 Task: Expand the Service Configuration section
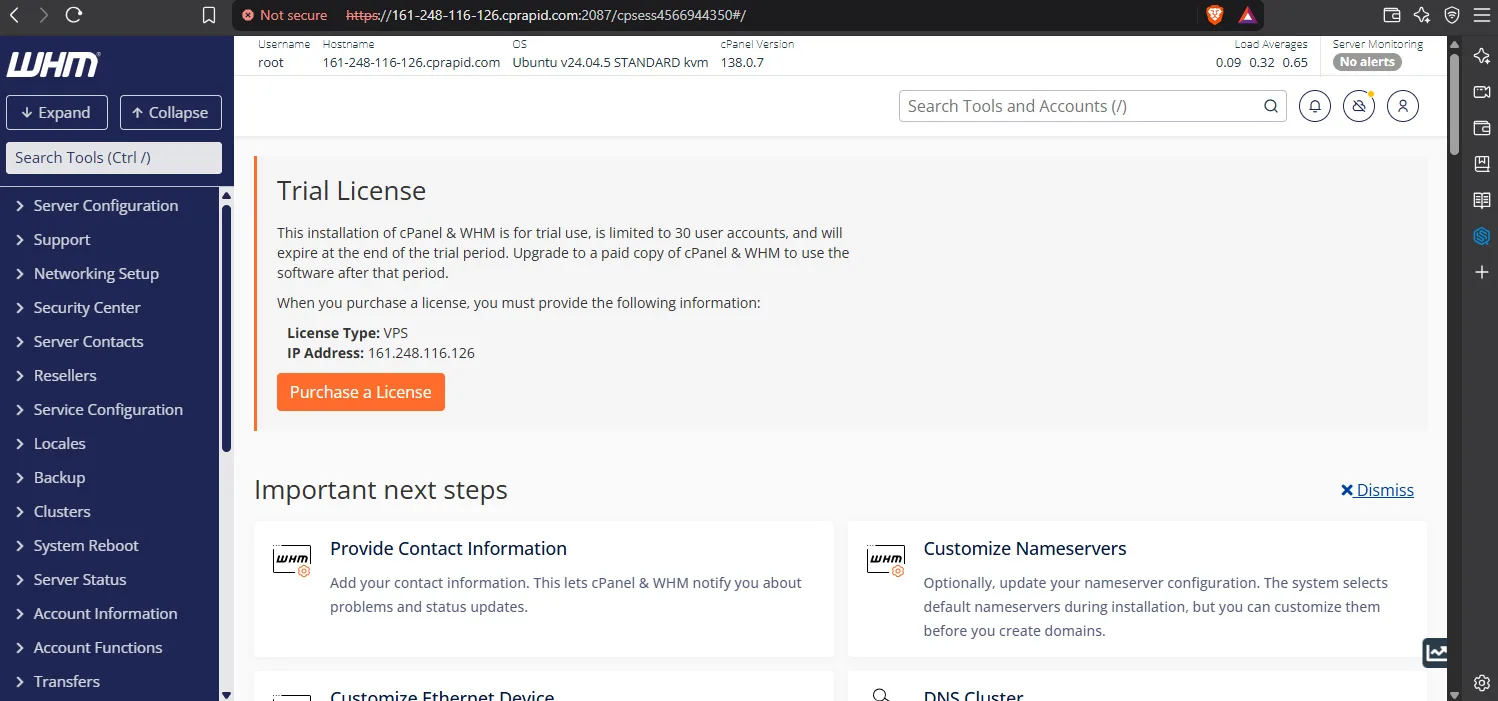point(108,410)
